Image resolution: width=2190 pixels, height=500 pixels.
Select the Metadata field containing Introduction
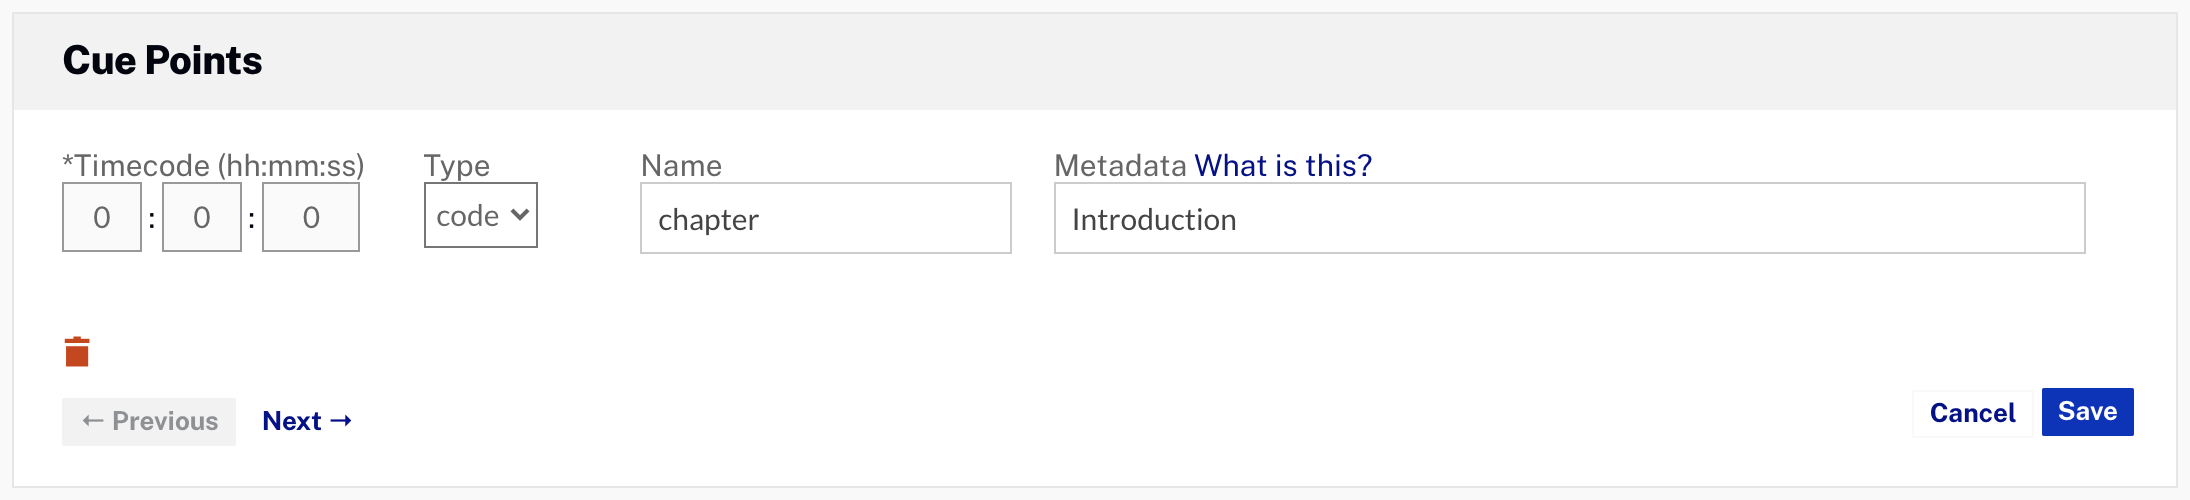click(x=1570, y=218)
